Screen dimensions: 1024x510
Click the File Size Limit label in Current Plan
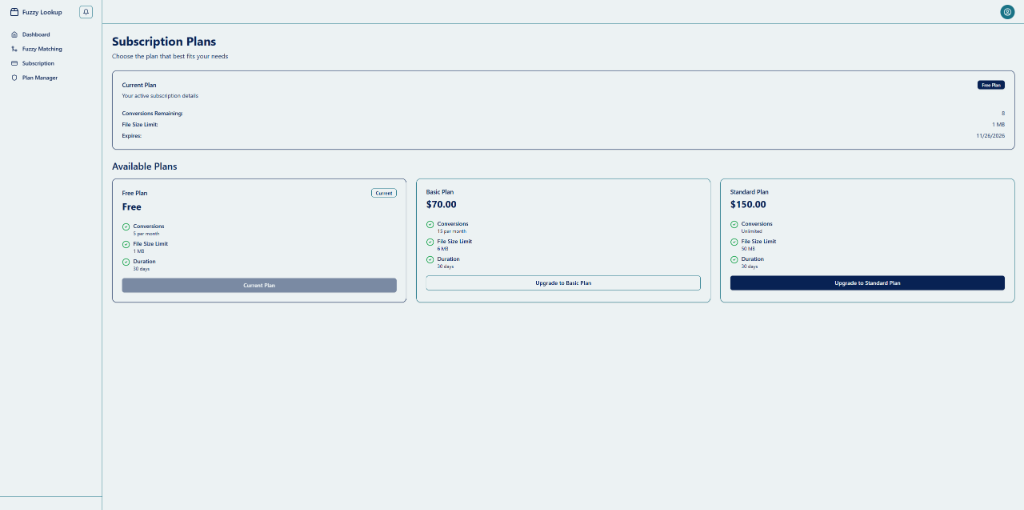point(140,124)
